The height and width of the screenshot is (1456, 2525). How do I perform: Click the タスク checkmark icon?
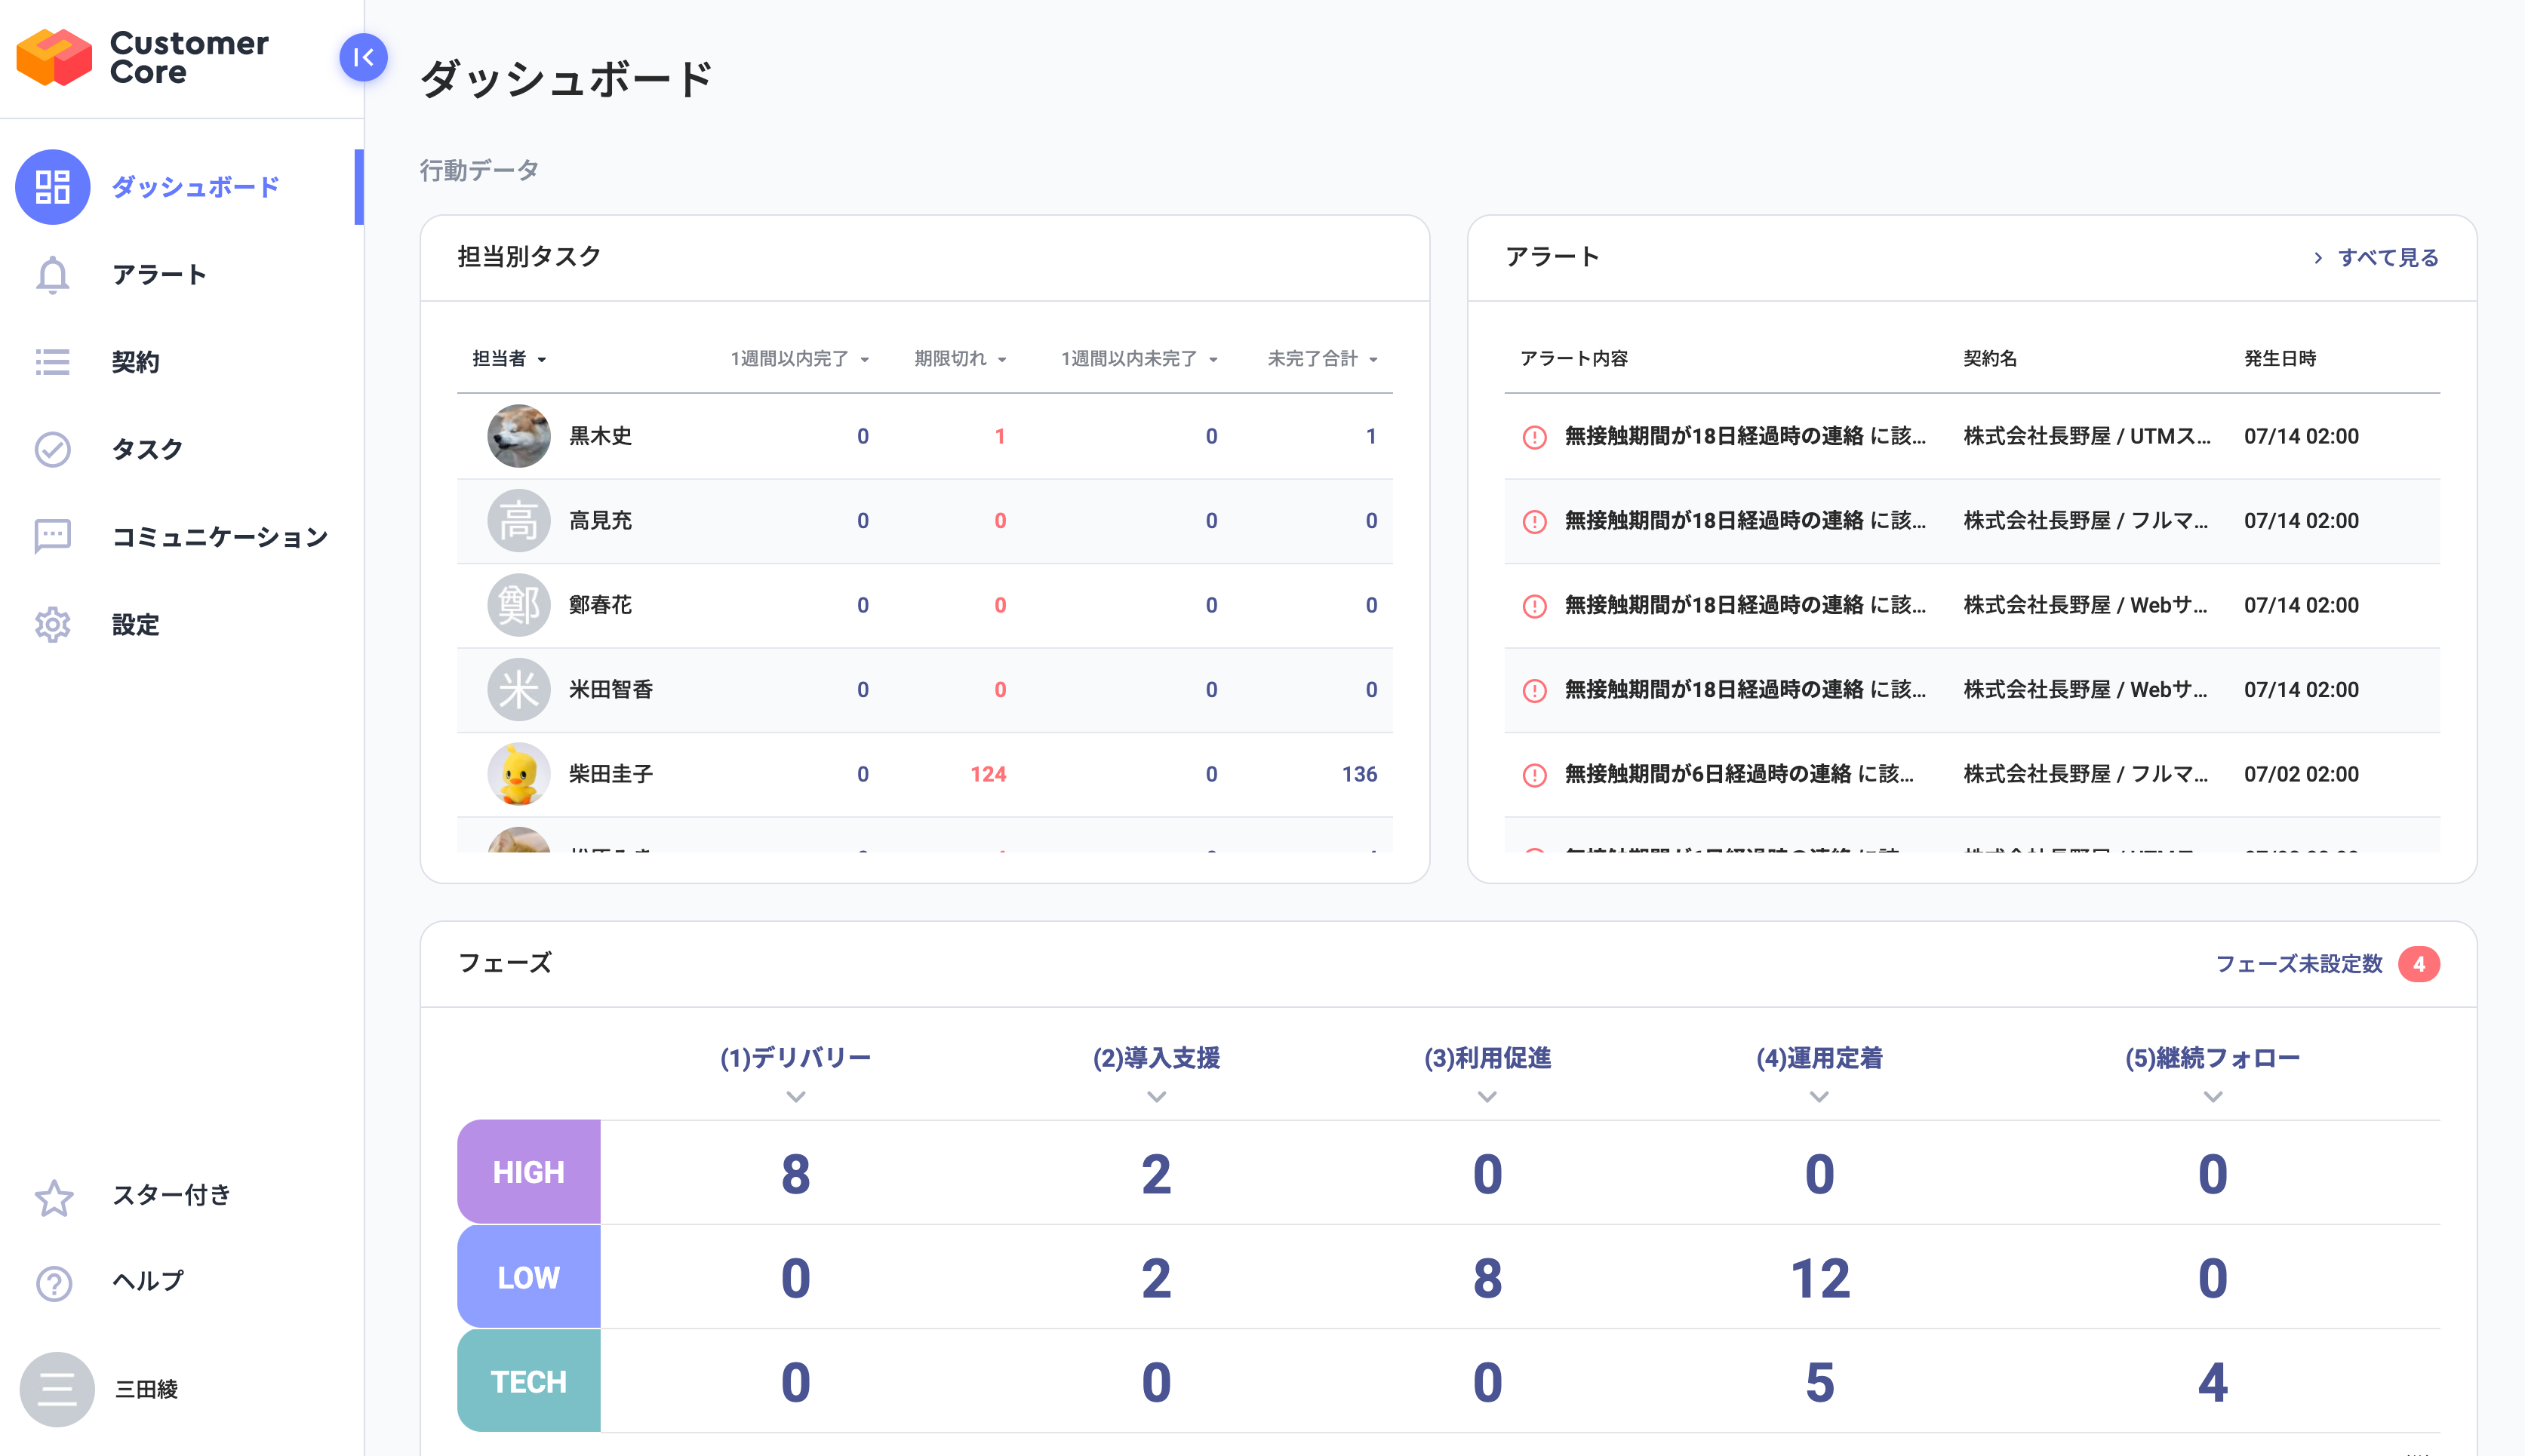53,449
